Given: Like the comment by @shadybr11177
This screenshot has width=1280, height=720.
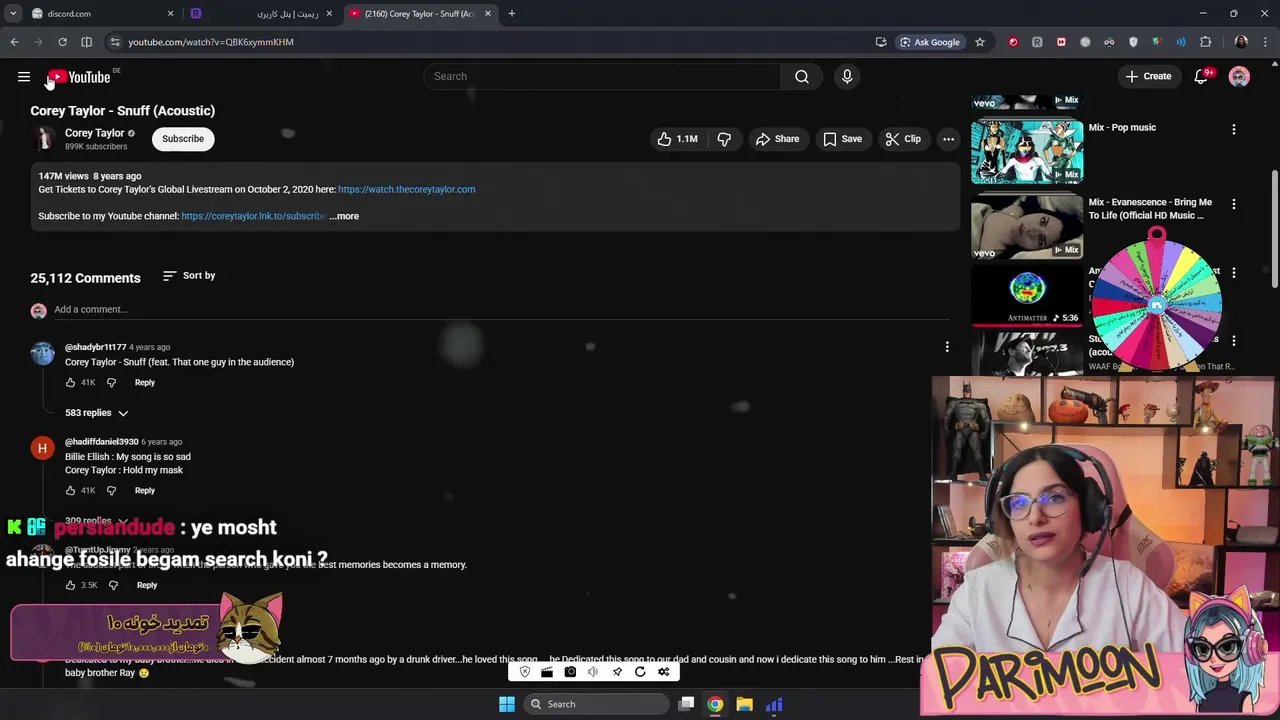Looking at the screenshot, I should [x=70, y=382].
